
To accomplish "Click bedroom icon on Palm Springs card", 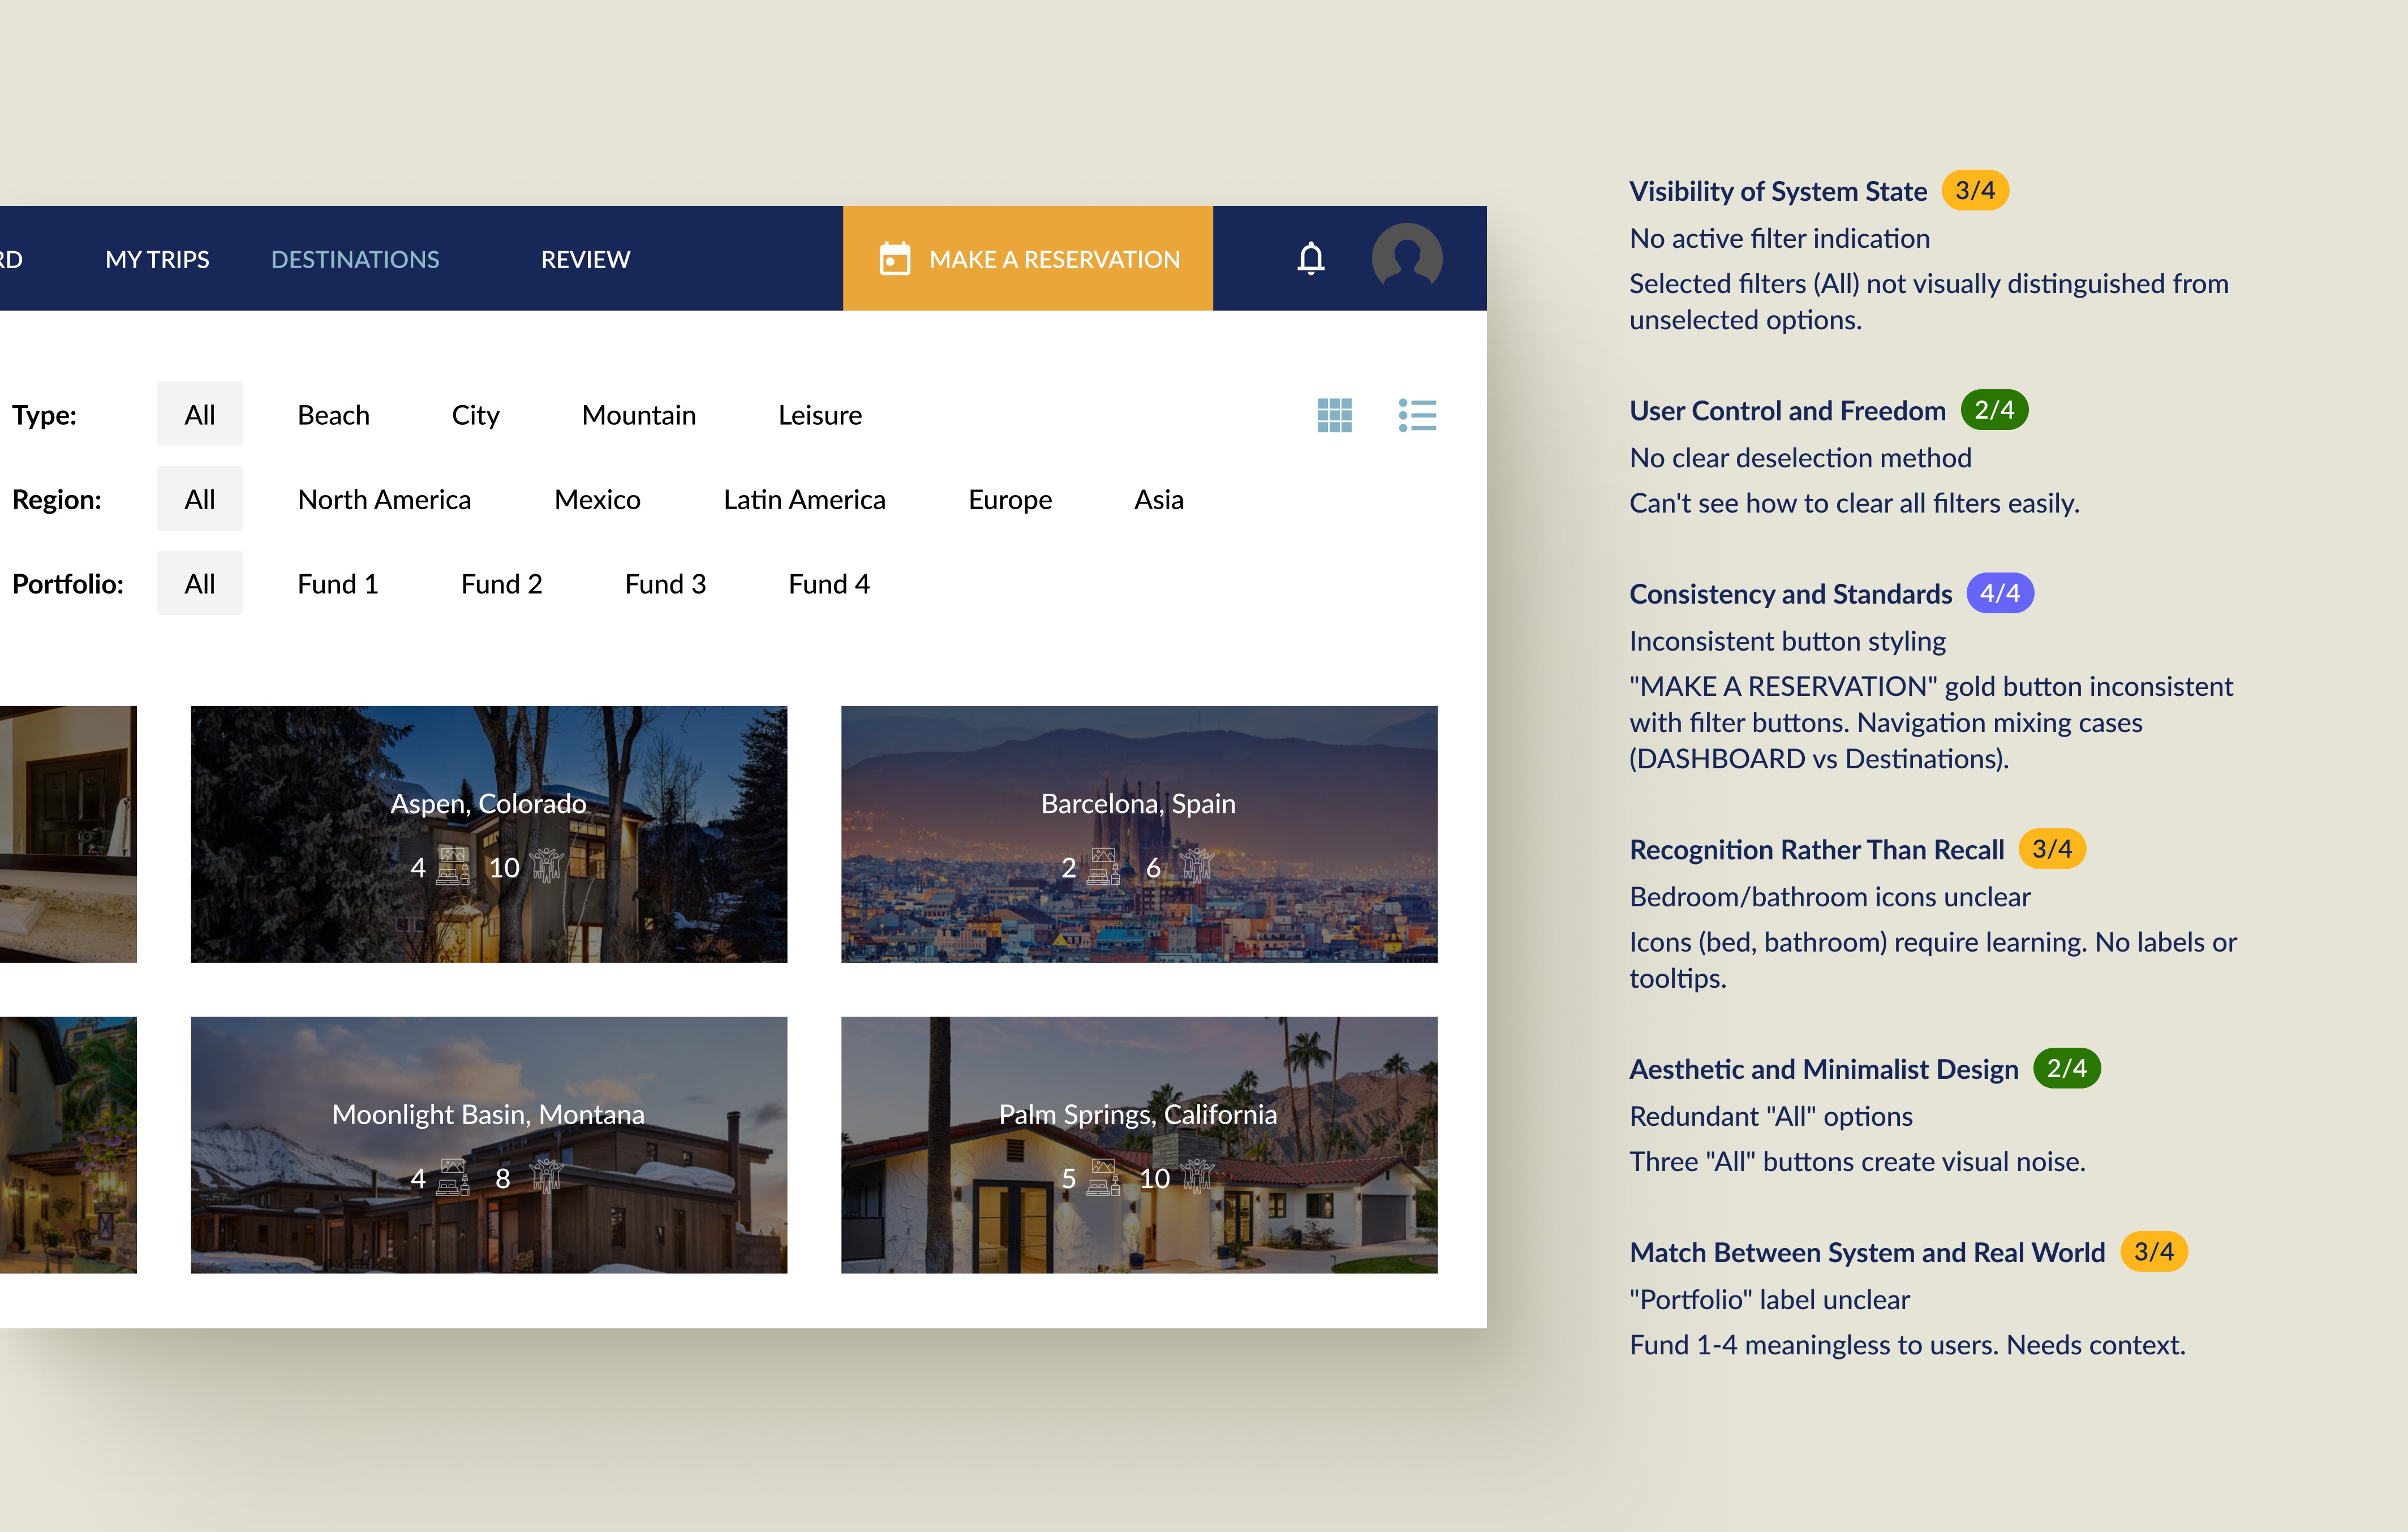I will (1103, 1178).
